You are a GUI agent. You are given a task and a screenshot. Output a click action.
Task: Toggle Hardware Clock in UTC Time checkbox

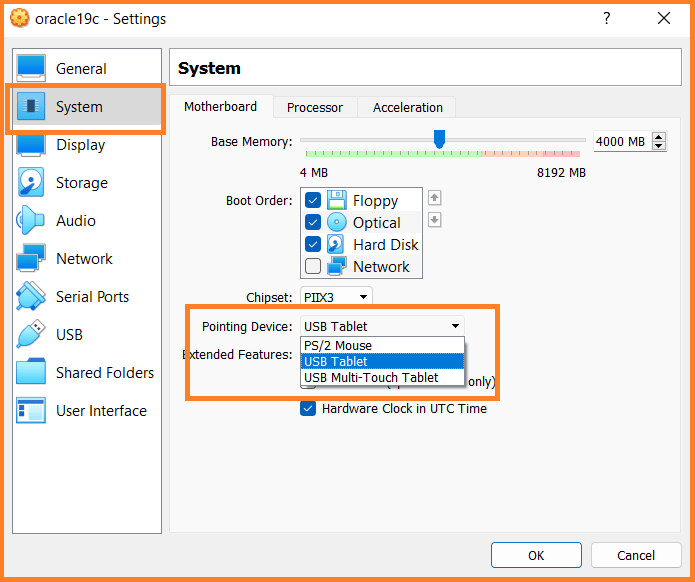[x=308, y=408]
